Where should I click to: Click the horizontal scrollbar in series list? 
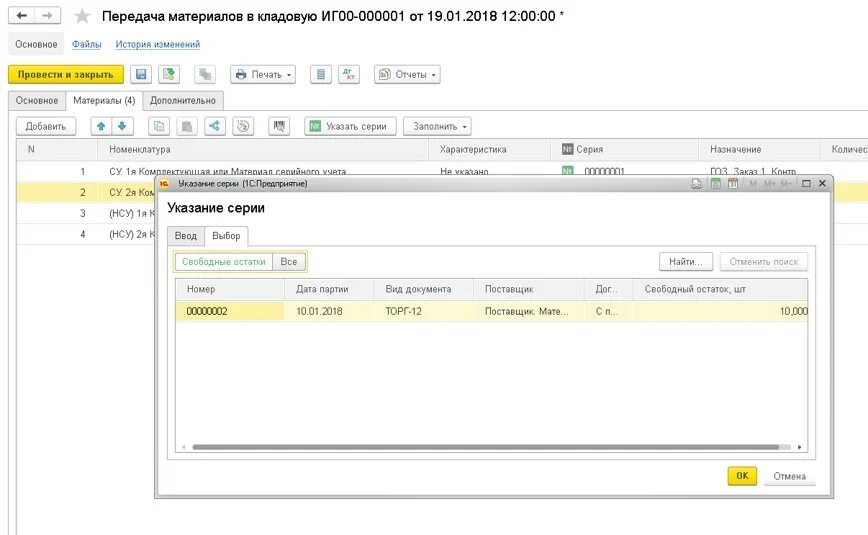click(x=485, y=447)
